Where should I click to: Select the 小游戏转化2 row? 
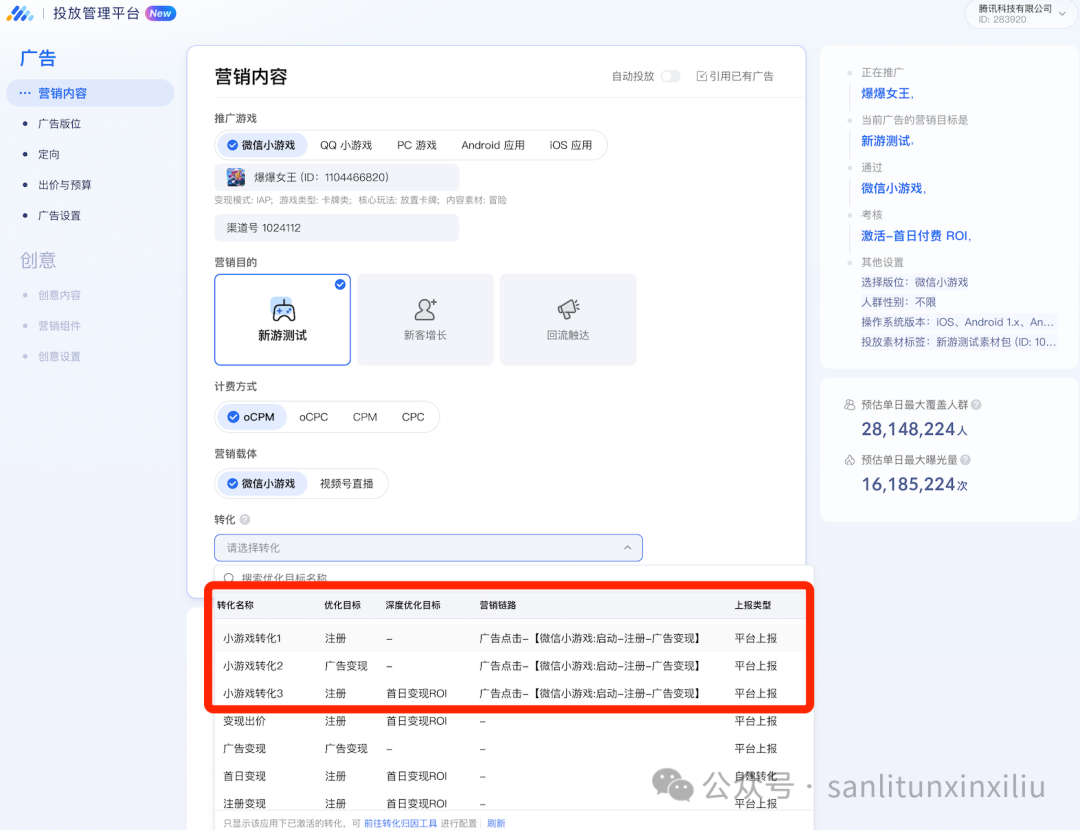click(510, 666)
